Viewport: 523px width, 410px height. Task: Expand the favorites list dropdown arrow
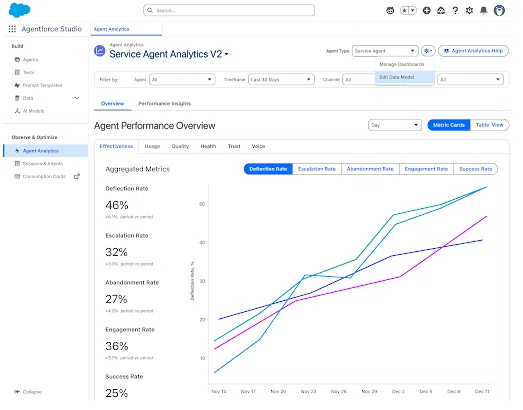click(413, 11)
